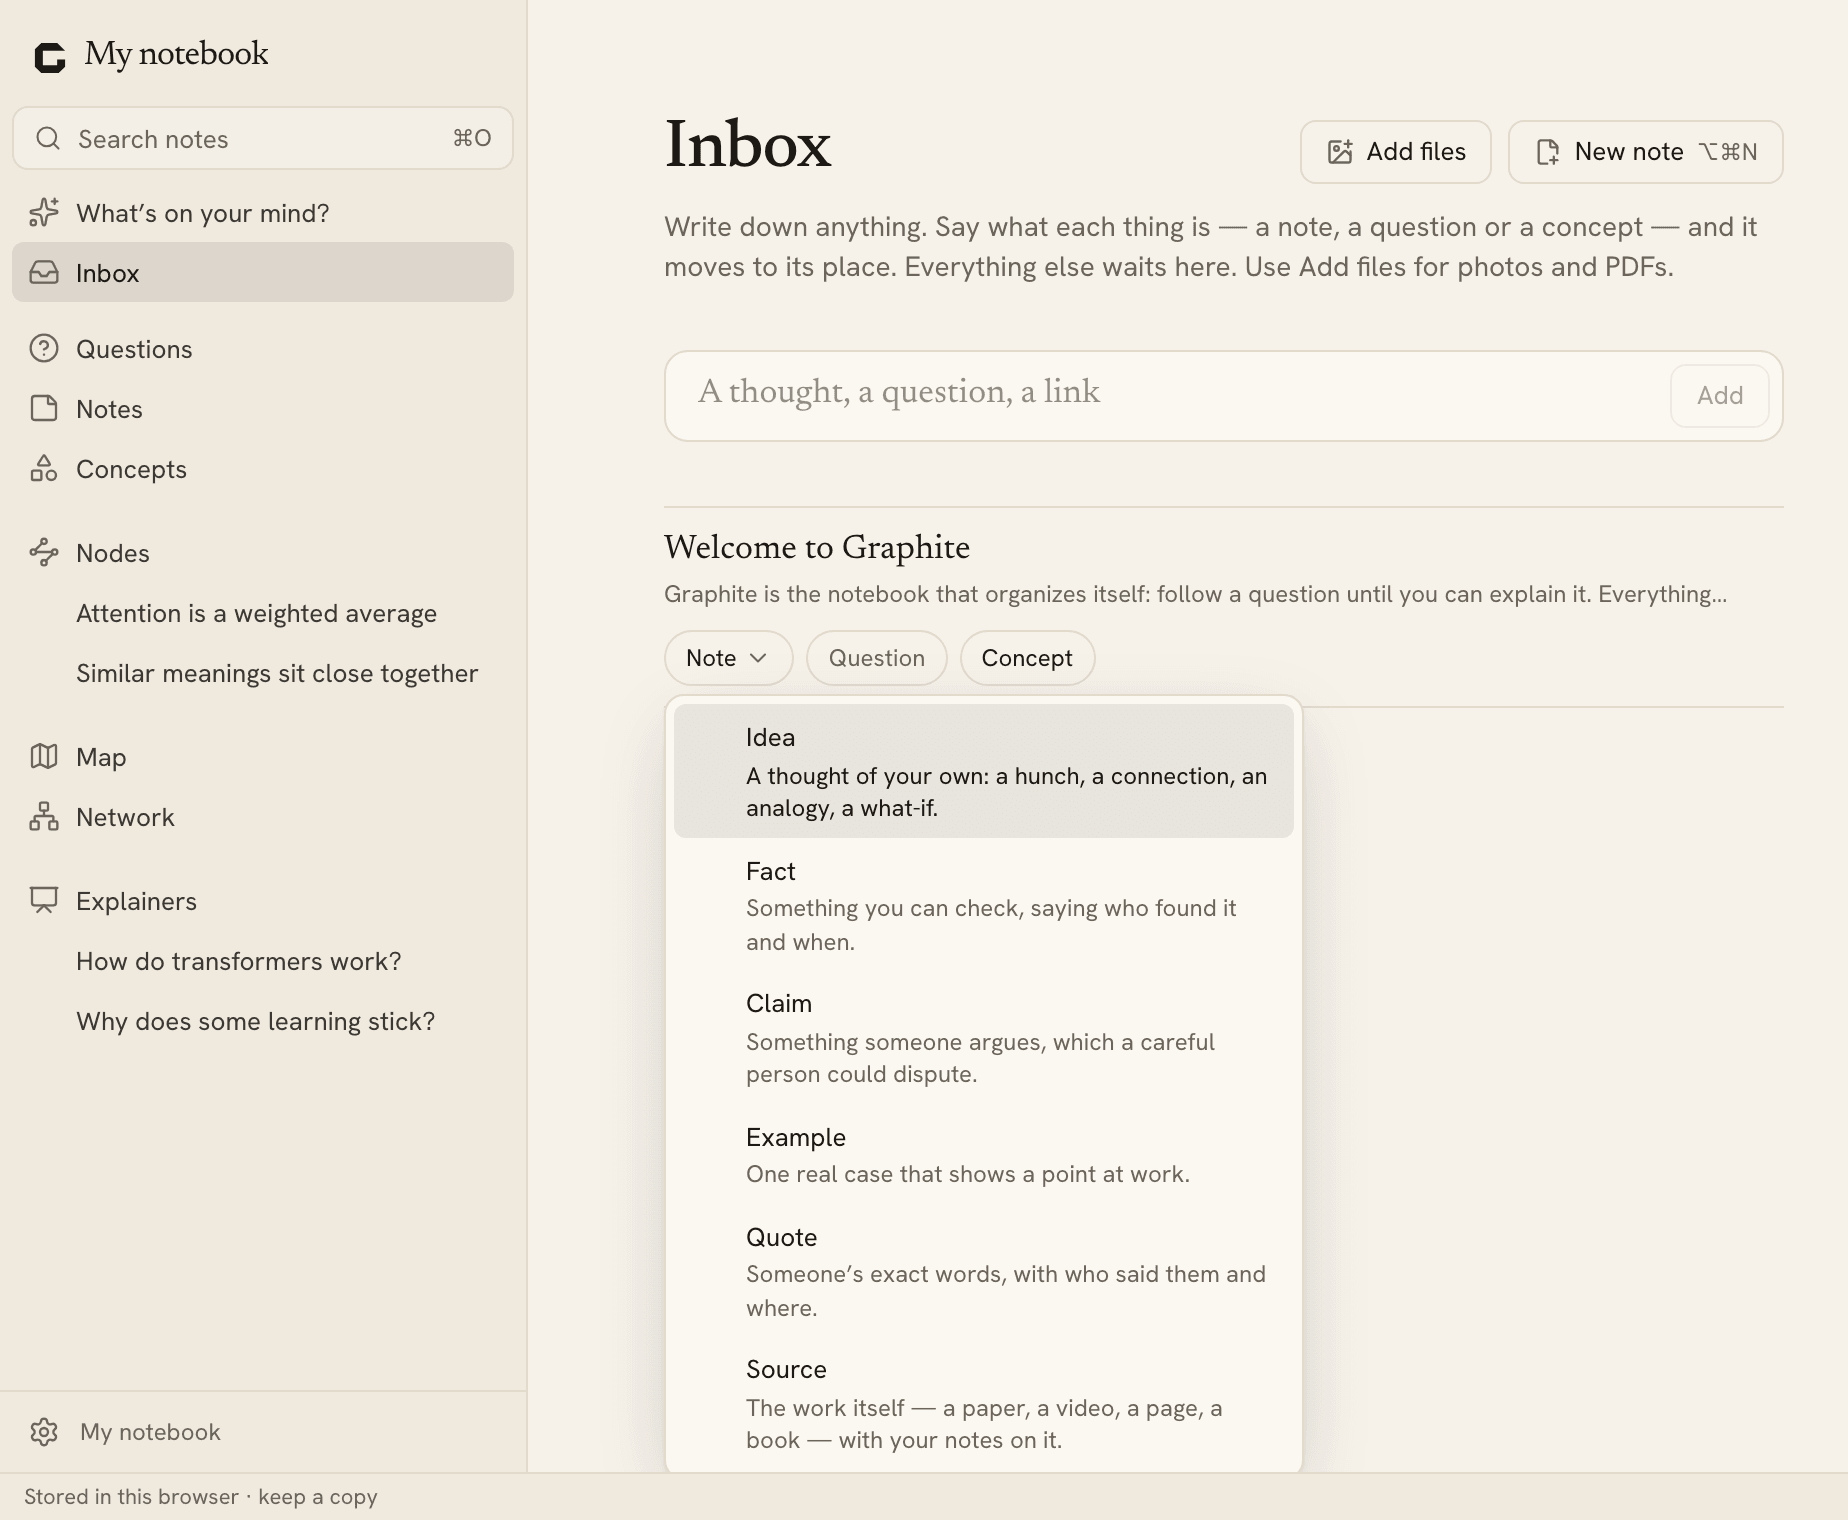Click the Explainers presentation icon

(44, 900)
